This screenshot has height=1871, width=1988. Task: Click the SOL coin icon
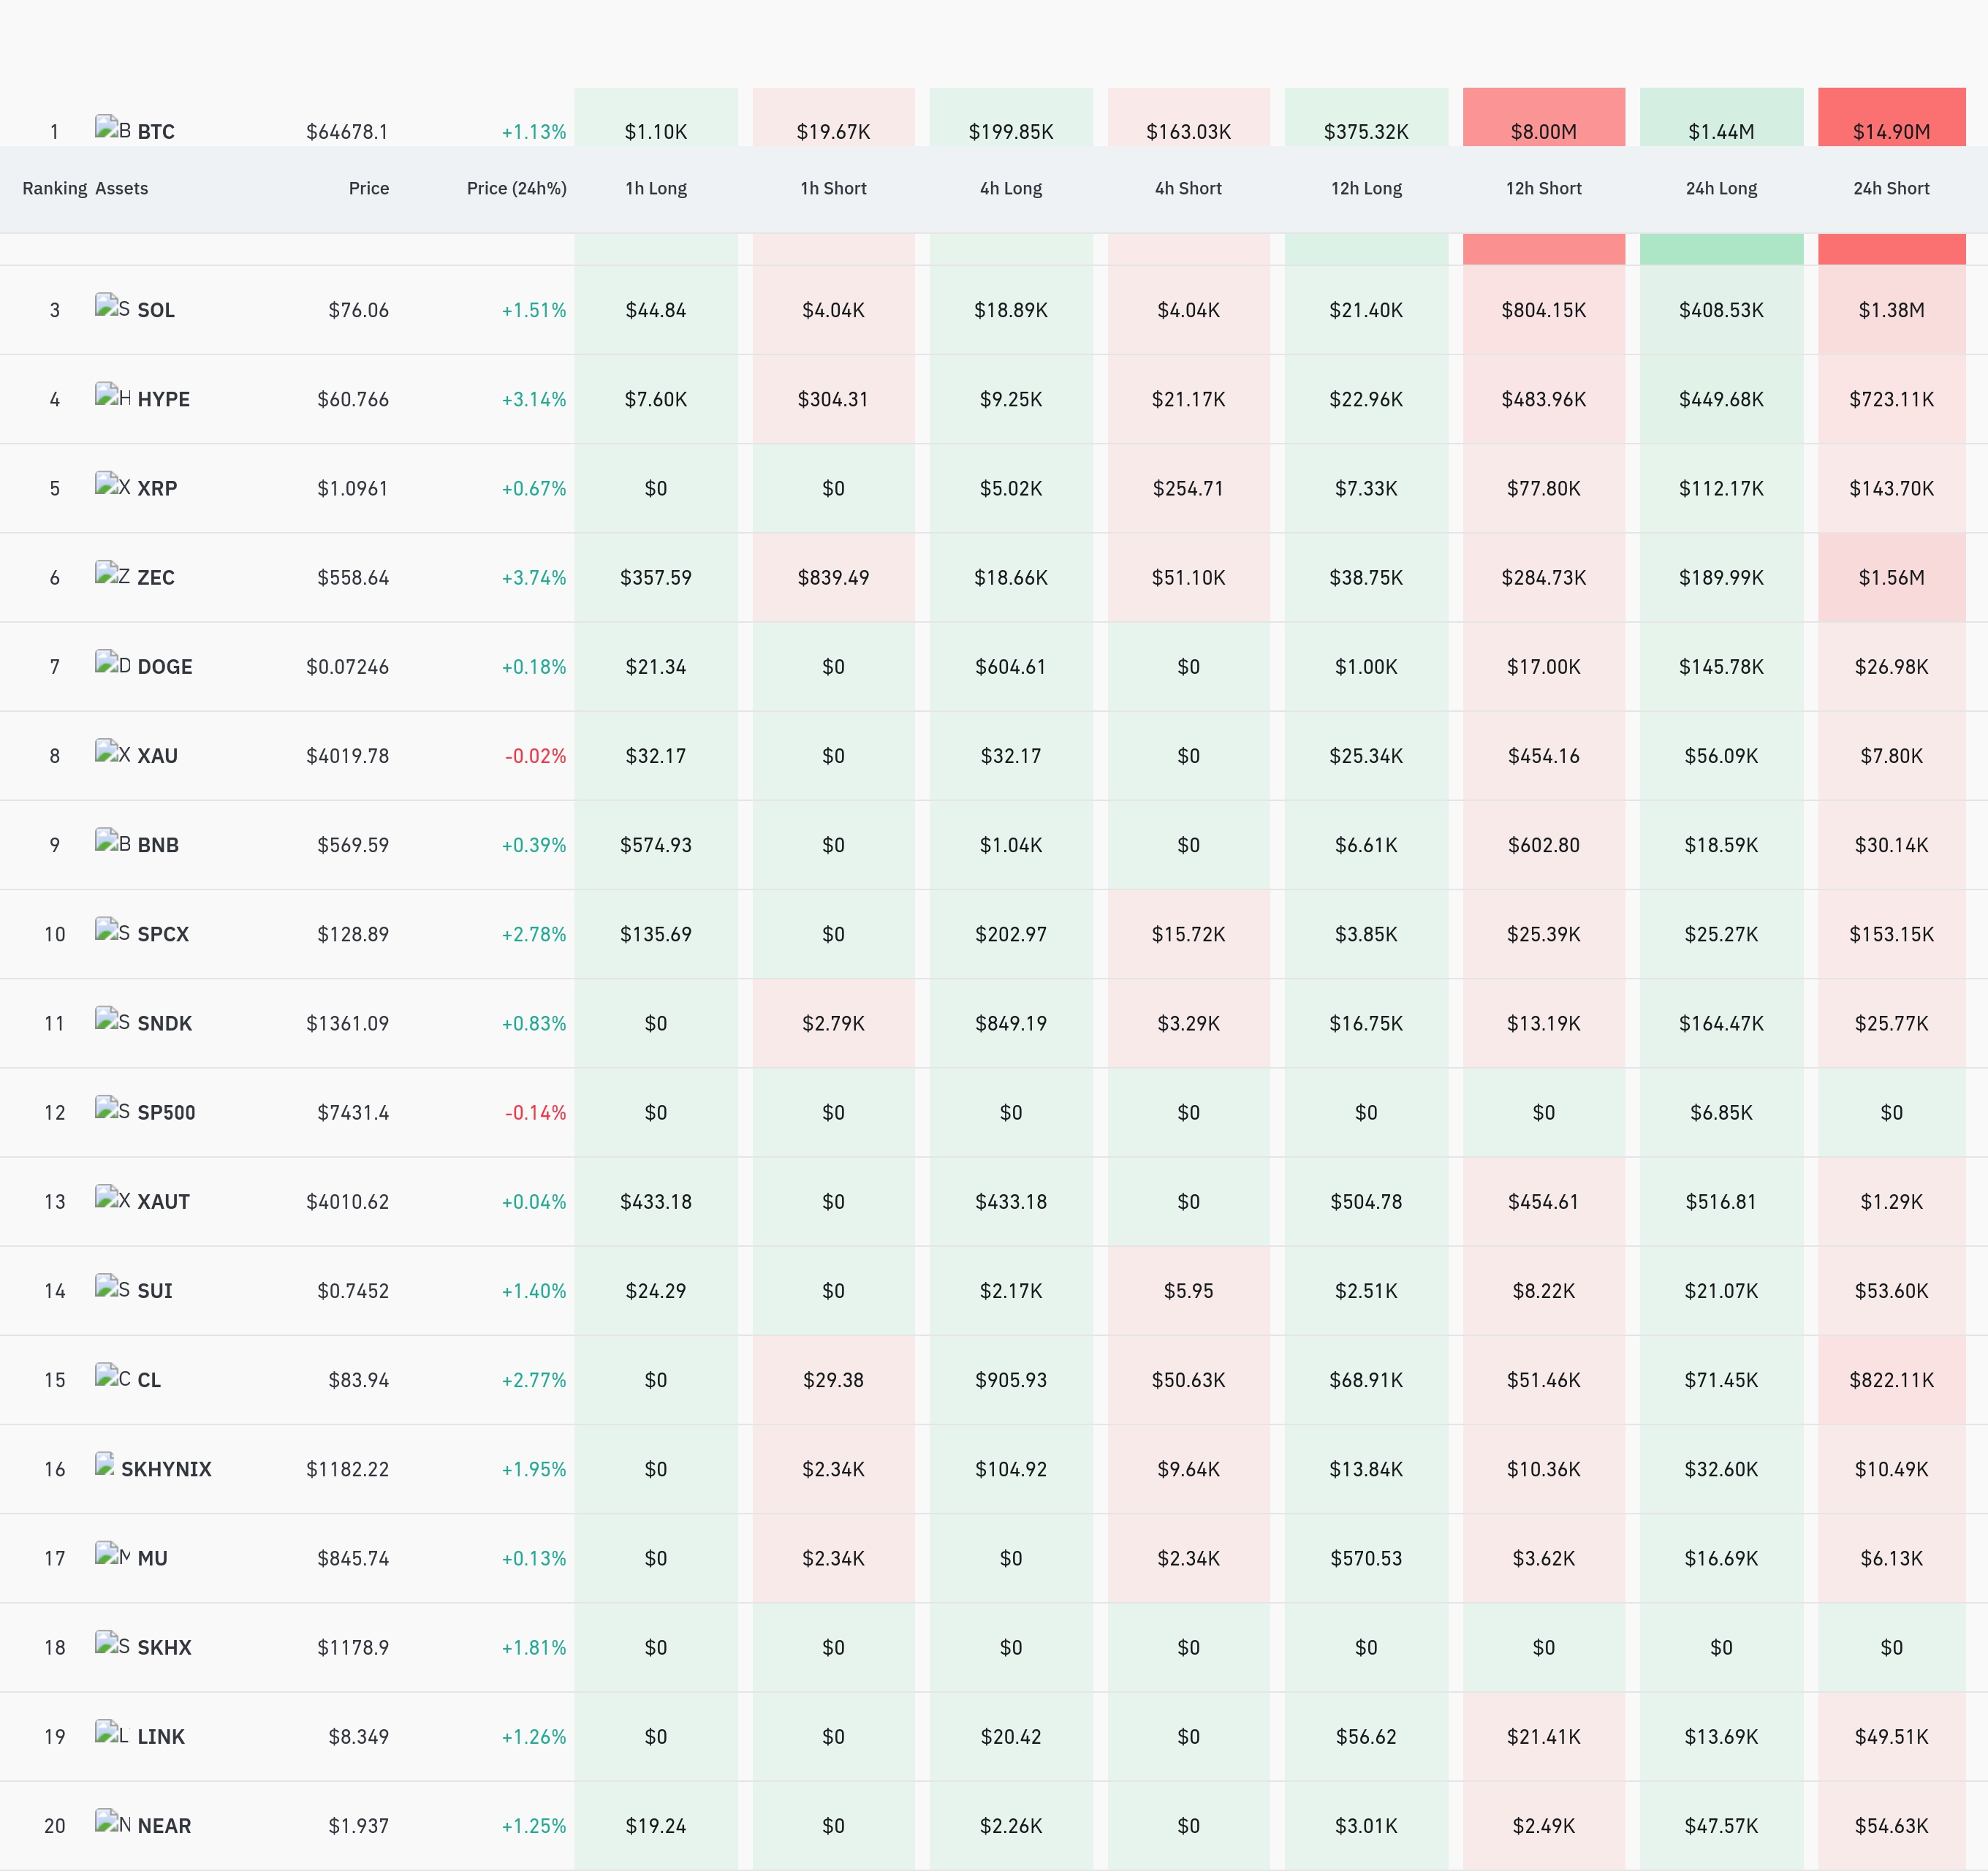tap(112, 307)
